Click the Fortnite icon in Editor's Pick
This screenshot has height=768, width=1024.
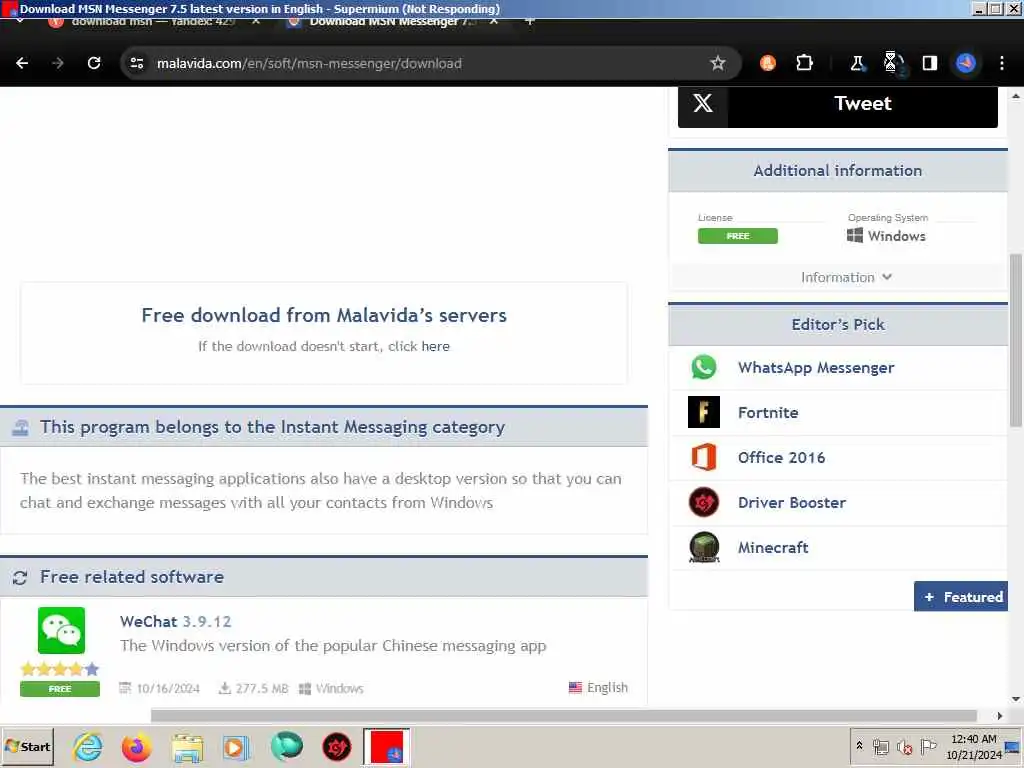pyautogui.click(x=704, y=412)
